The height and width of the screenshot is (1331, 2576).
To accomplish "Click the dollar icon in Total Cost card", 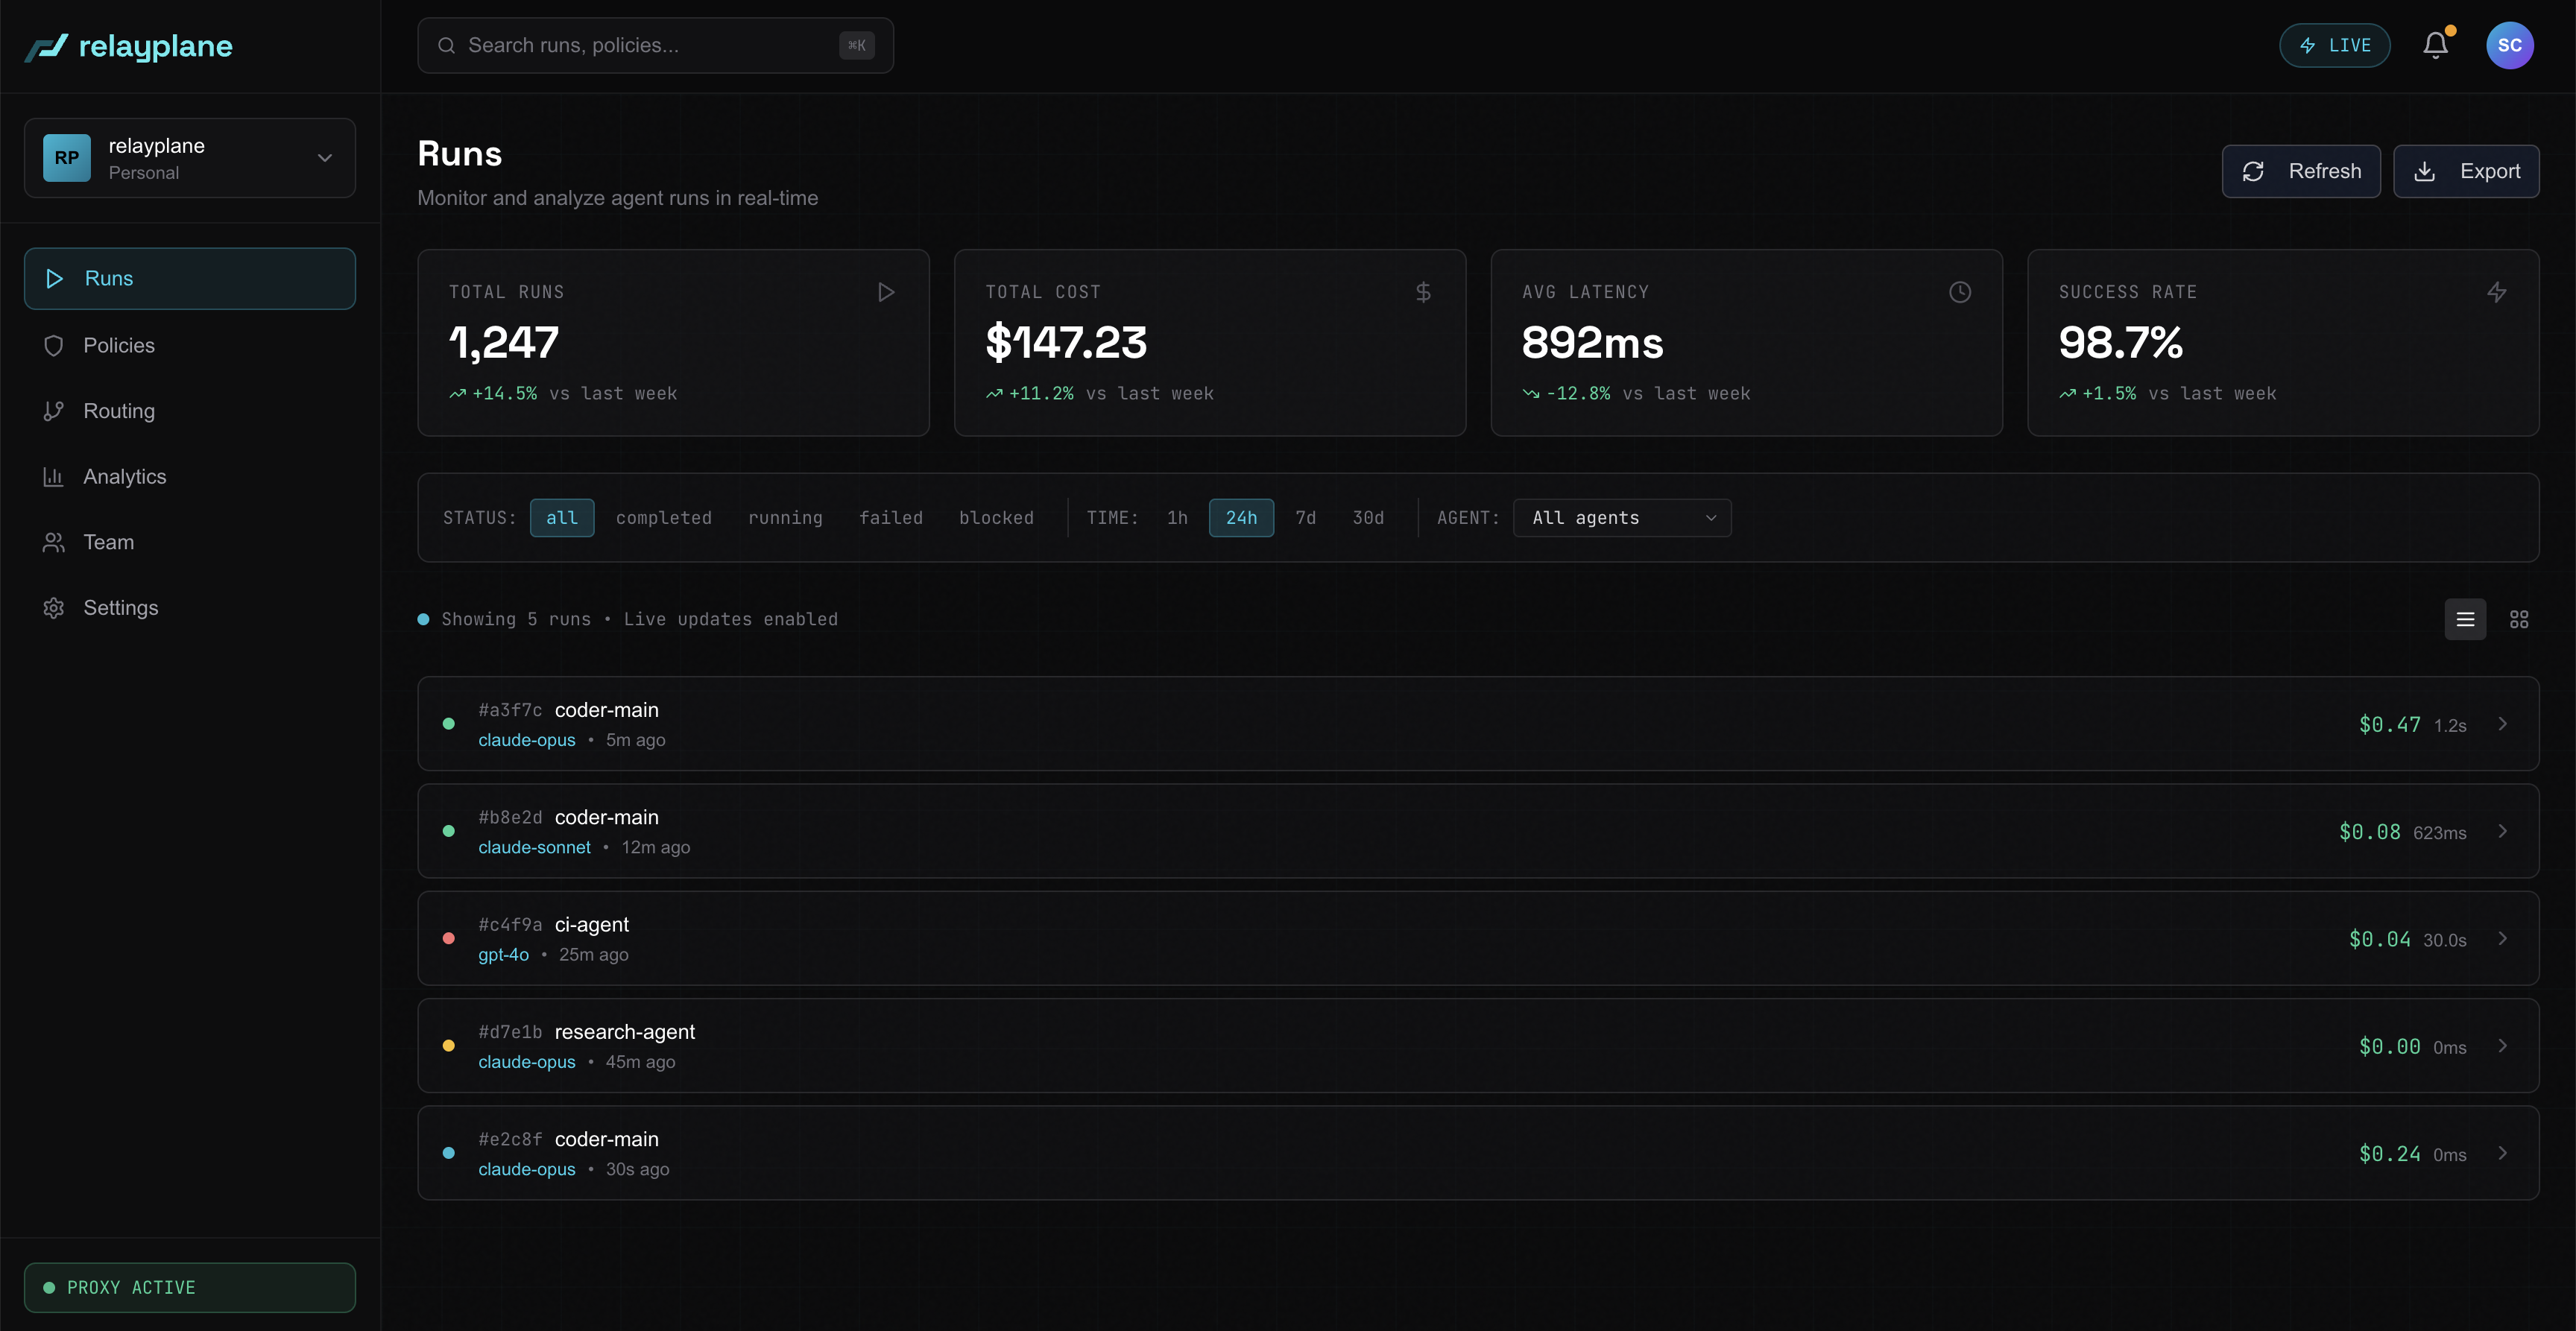I will click(1423, 292).
